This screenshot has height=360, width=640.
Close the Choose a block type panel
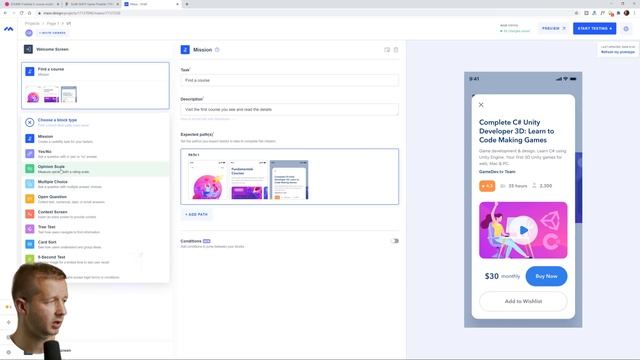29,122
